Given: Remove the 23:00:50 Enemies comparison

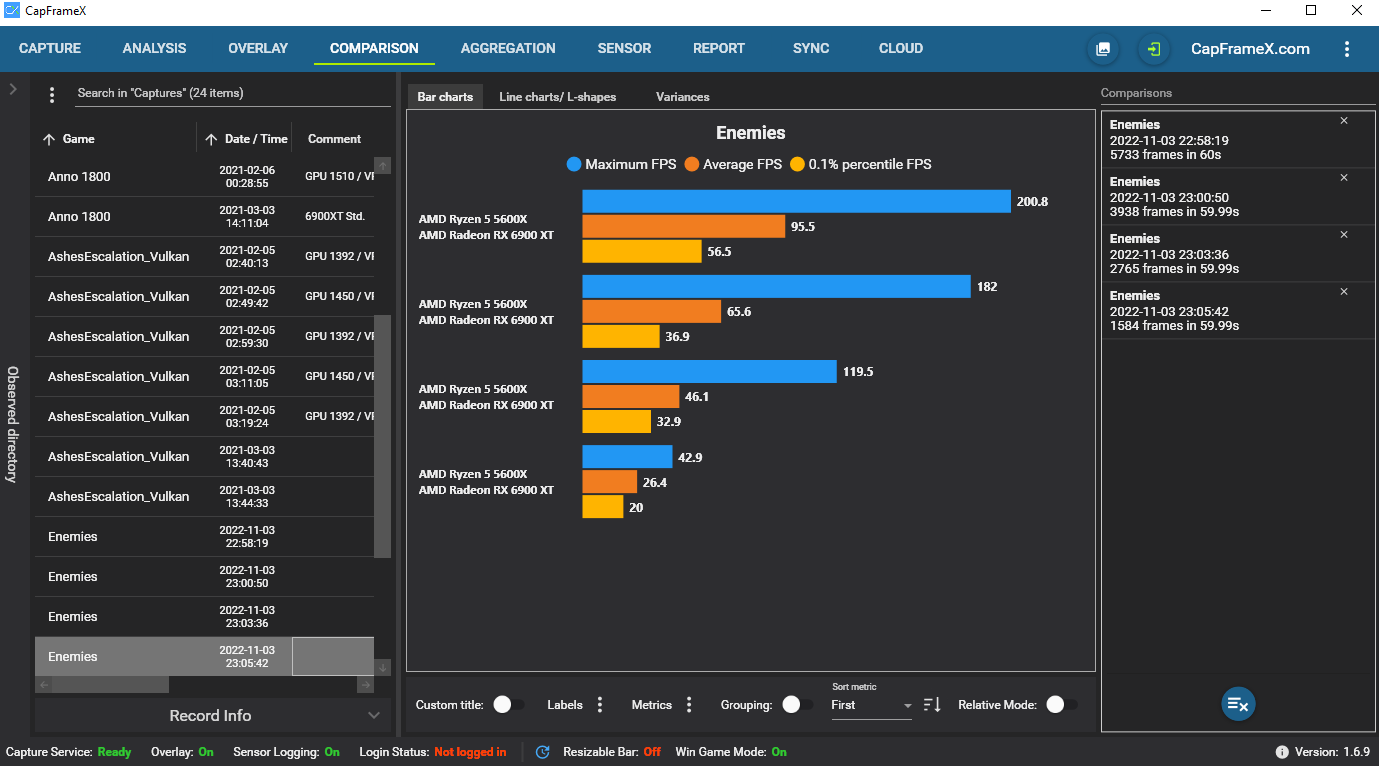Looking at the screenshot, I should 1344,178.
